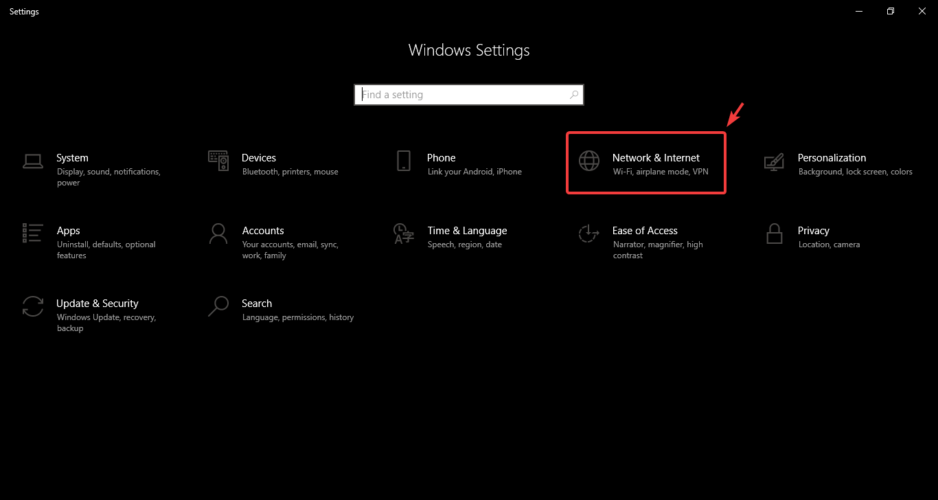Open the Apps list icon
The image size is (938, 500).
coord(32,233)
